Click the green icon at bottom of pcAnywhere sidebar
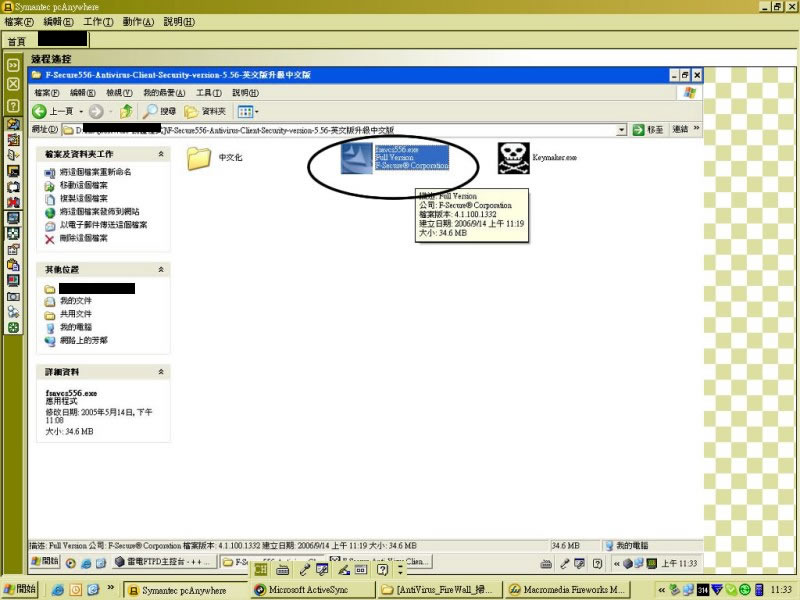The width and height of the screenshot is (800, 600). [x=13, y=328]
